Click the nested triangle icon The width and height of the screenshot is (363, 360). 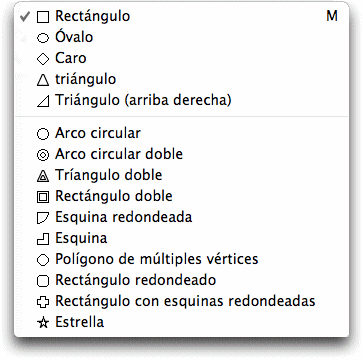tap(43, 176)
